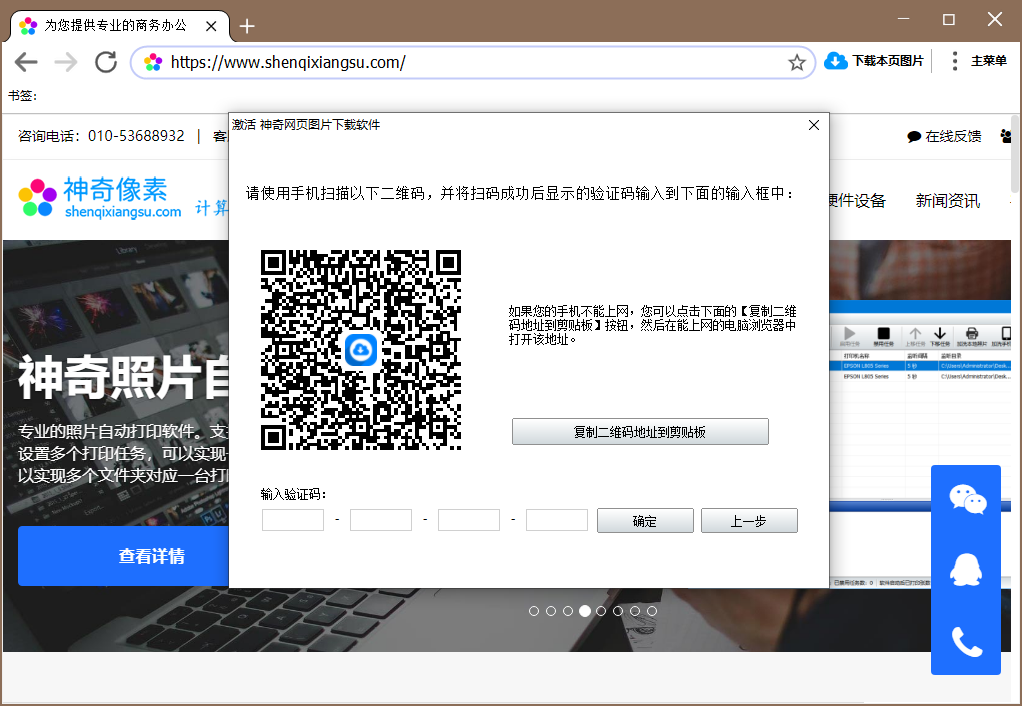Click the 书签: label in bookmarks bar
Image resolution: width=1022 pixels, height=706 pixels.
point(23,96)
